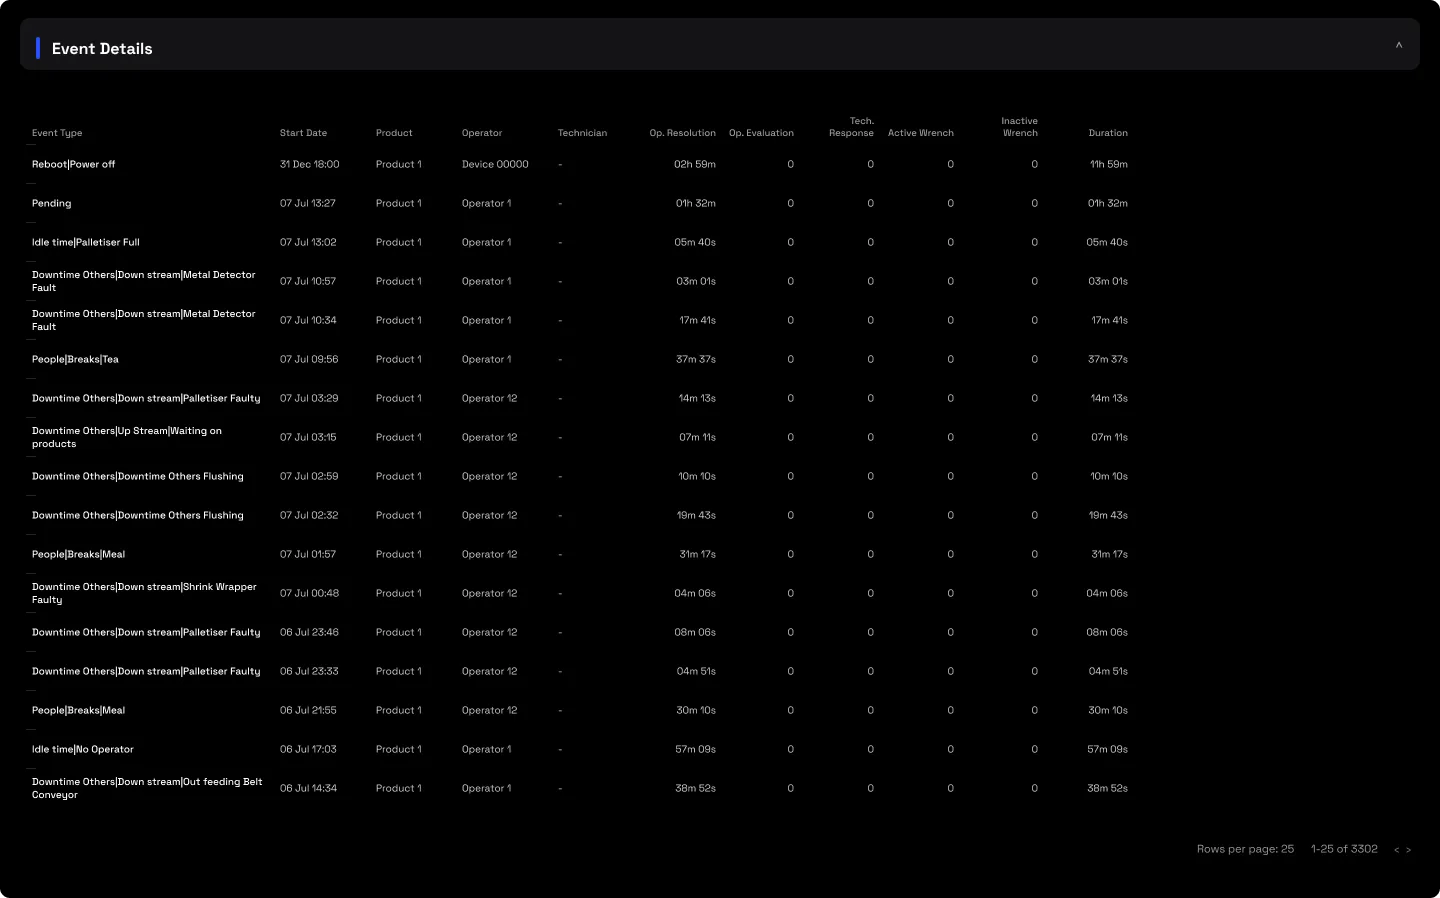The image size is (1440, 898).
Task: Click the 31m 17s duration value
Action: [1110, 554]
